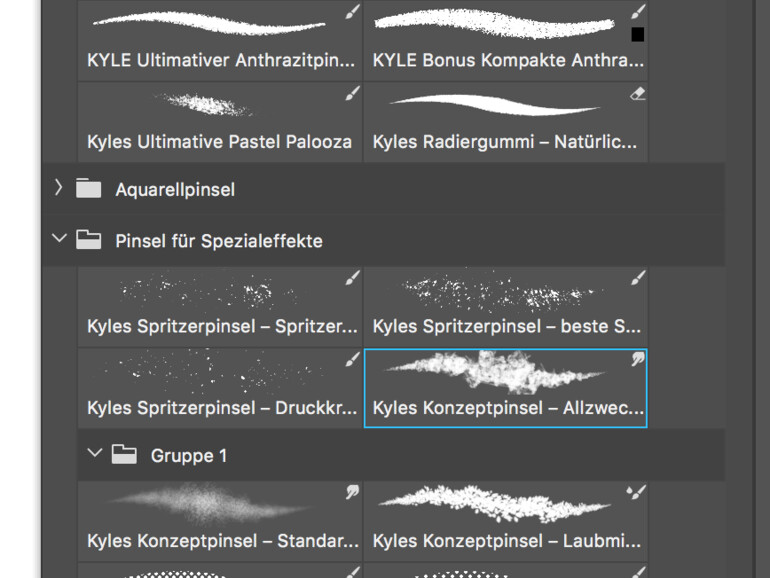This screenshot has width=770, height=578.
Task: Click smudge tool icon on Konzeptpinsel – Allzweck
Action: click(x=638, y=359)
